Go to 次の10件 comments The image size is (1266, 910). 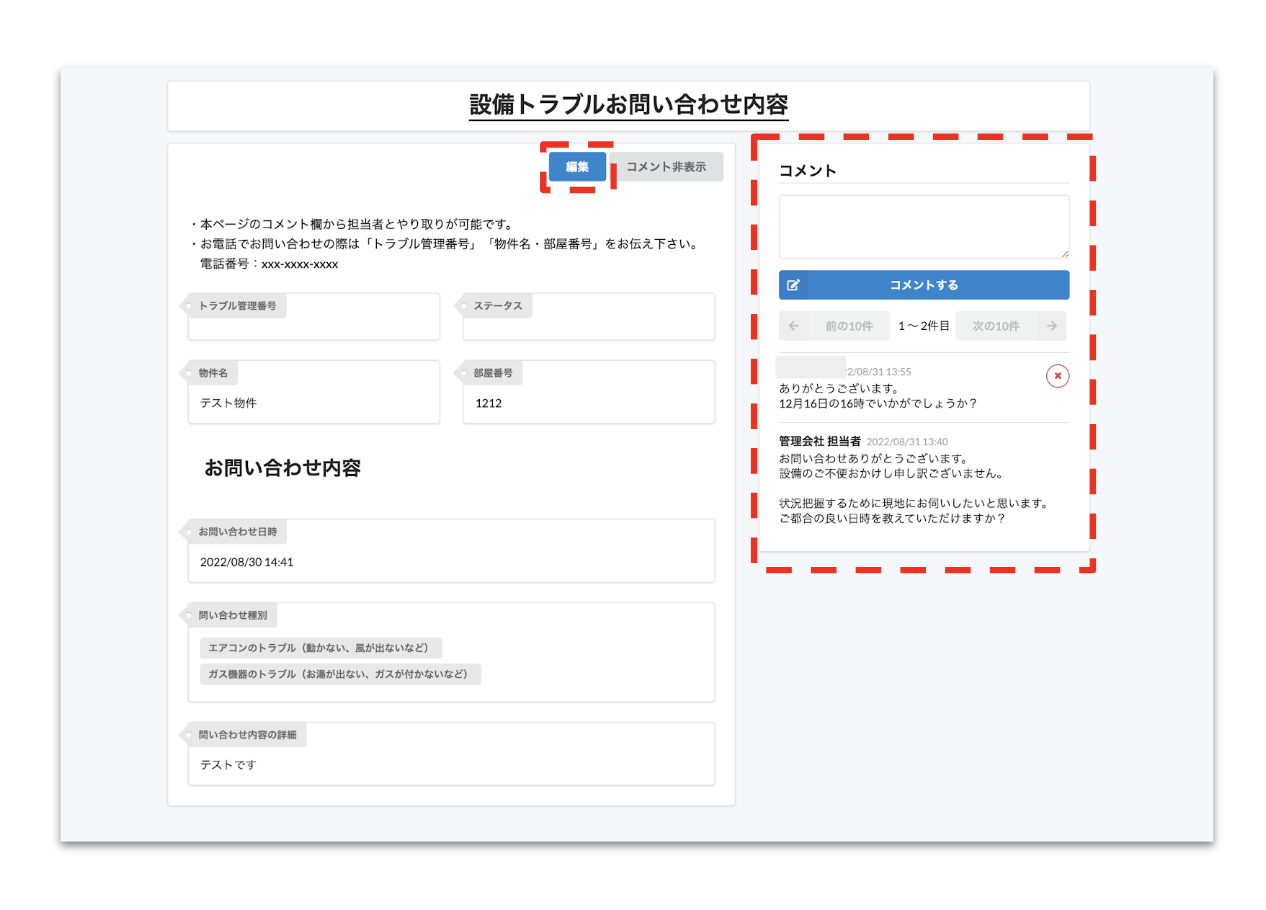tap(995, 326)
